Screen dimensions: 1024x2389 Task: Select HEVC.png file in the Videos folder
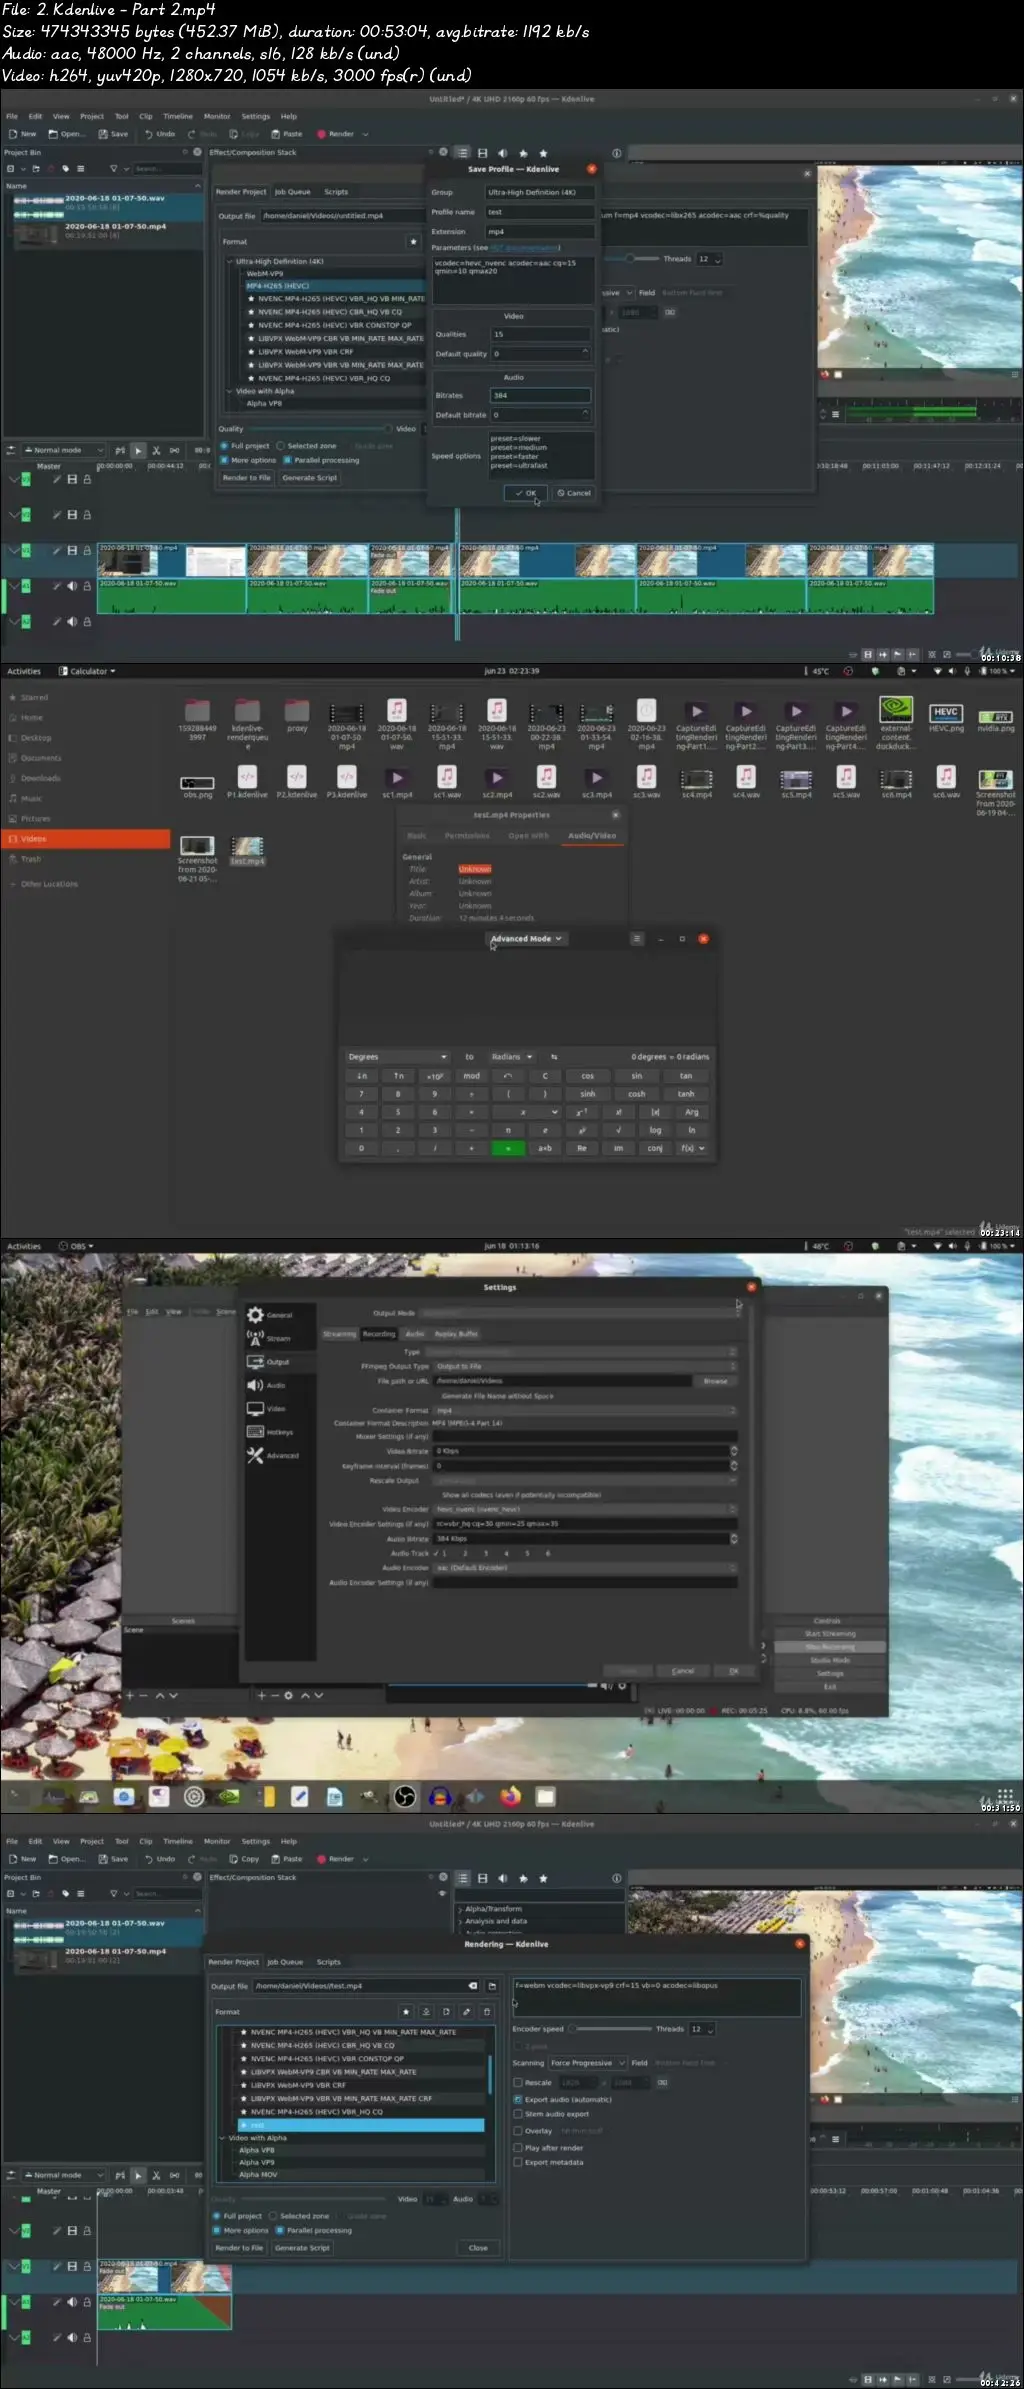946,717
